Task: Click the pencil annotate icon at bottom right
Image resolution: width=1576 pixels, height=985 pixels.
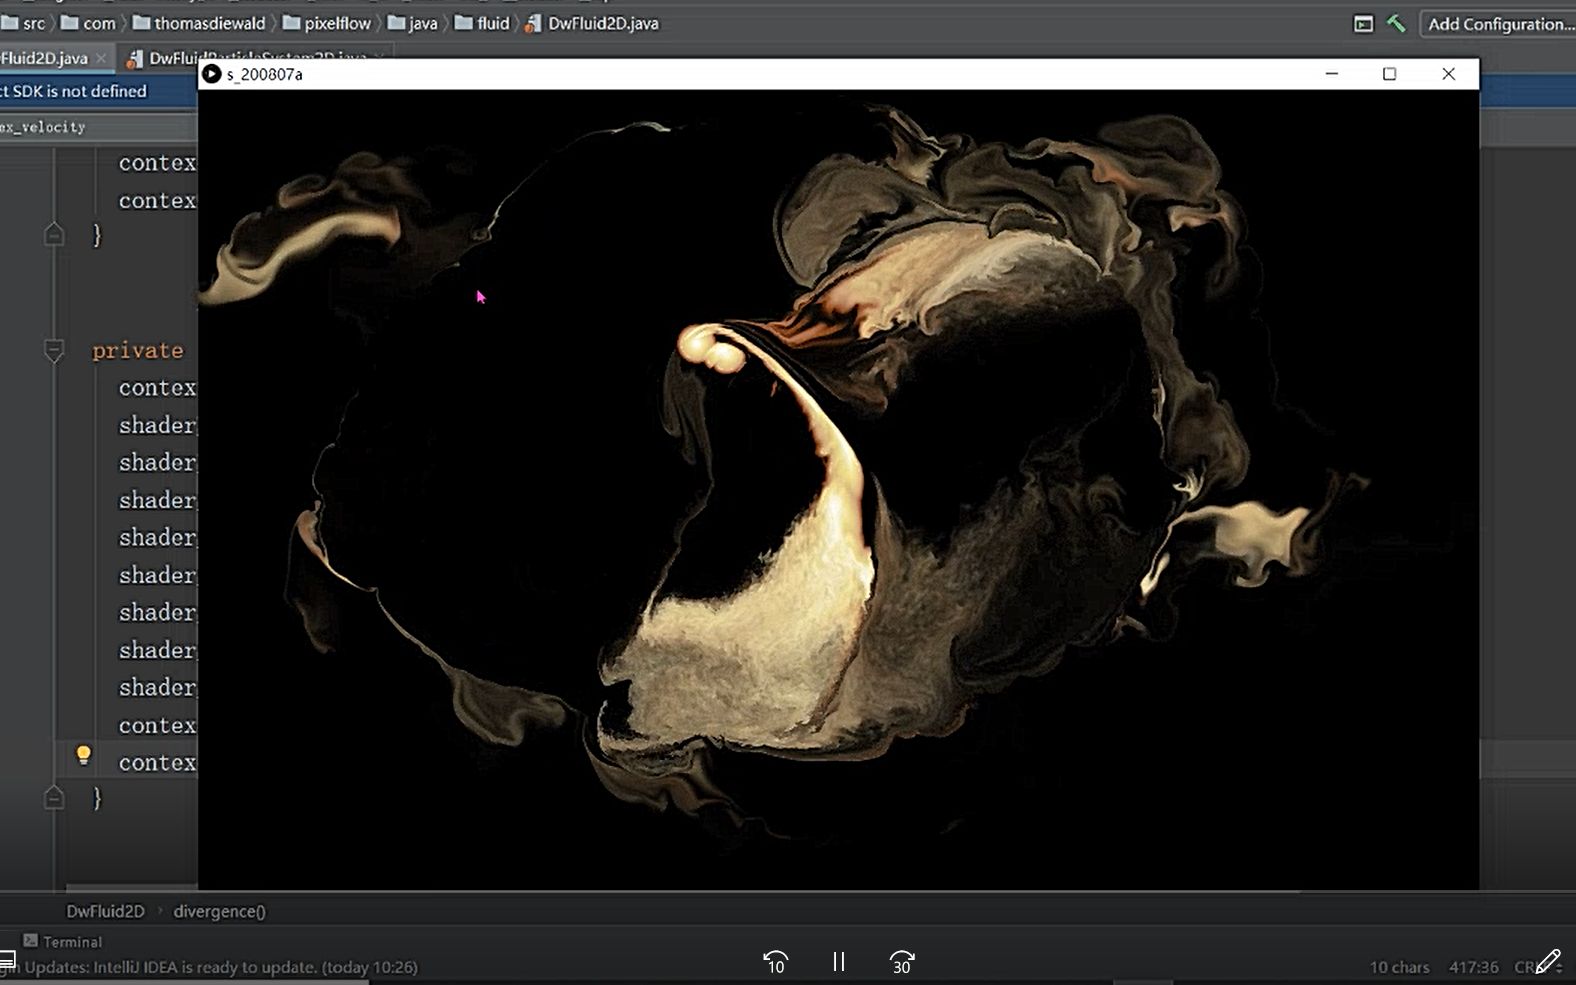Action: [1547, 962]
